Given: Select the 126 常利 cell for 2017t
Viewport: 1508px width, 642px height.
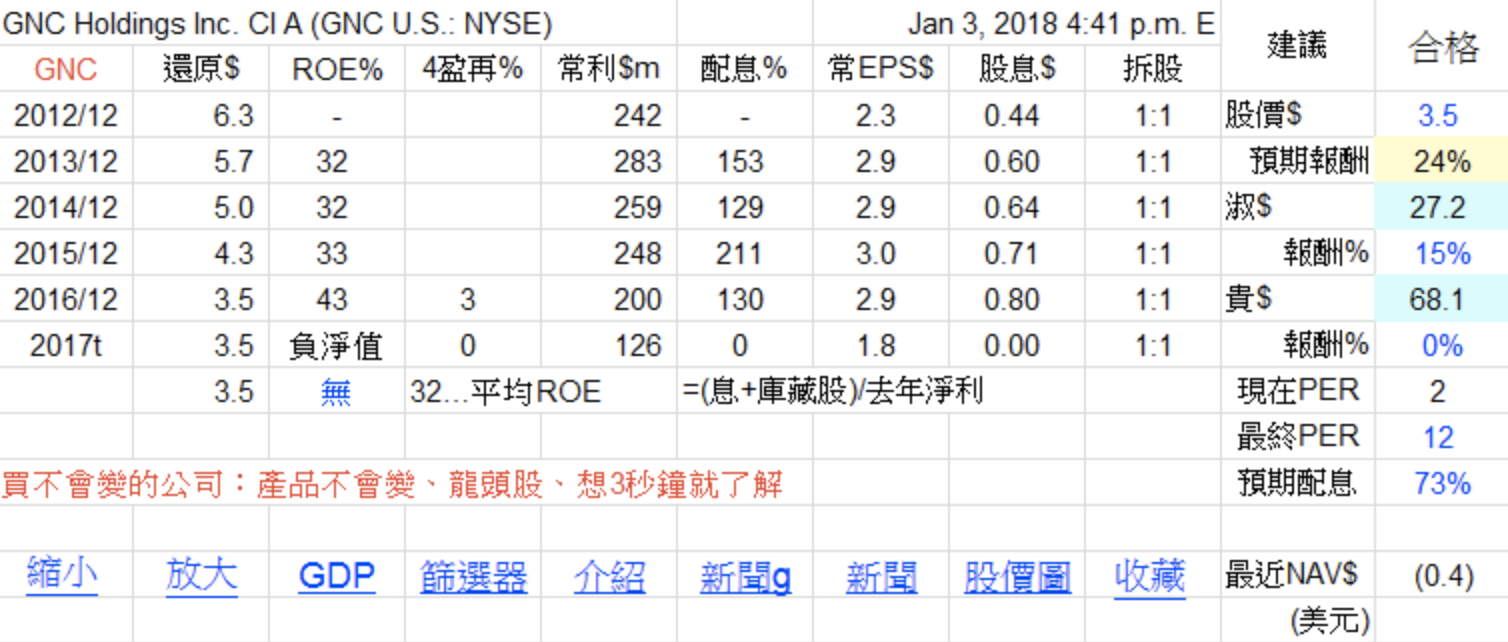Looking at the screenshot, I should pyautogui.click(x=609, y=345).
